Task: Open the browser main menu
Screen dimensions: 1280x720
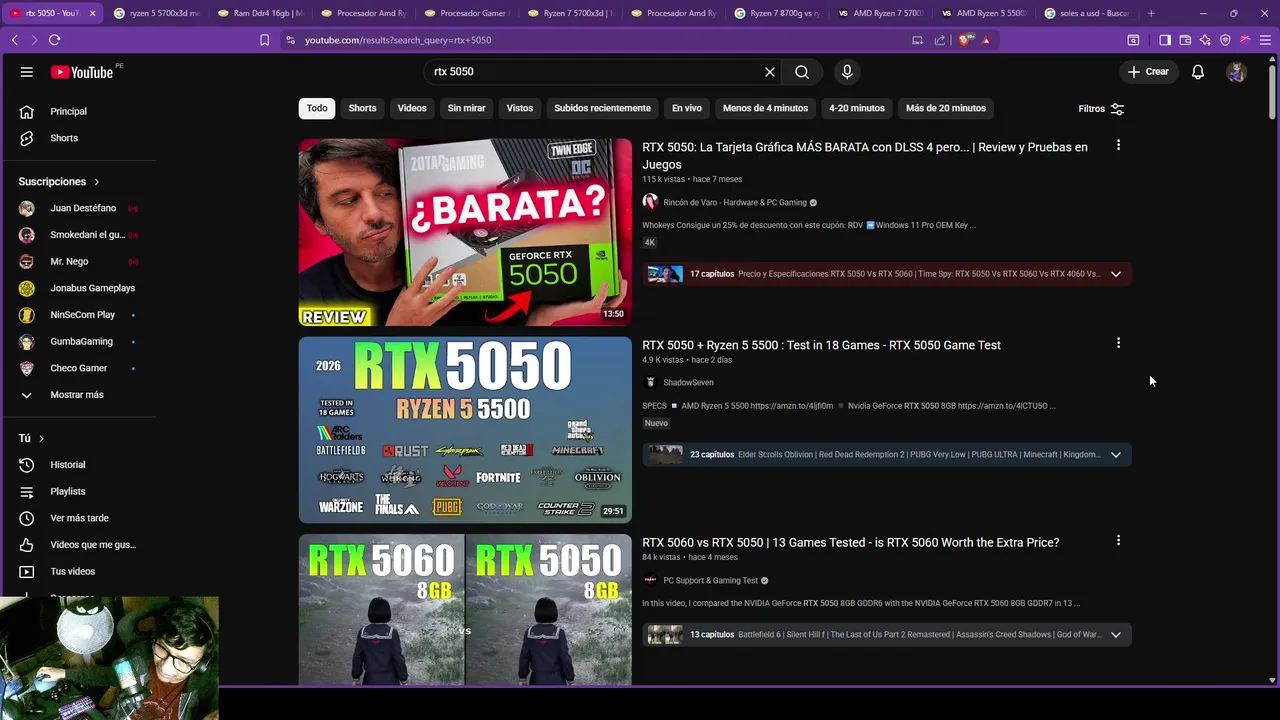Action: pyautogui.click(x=1265, y=40)
